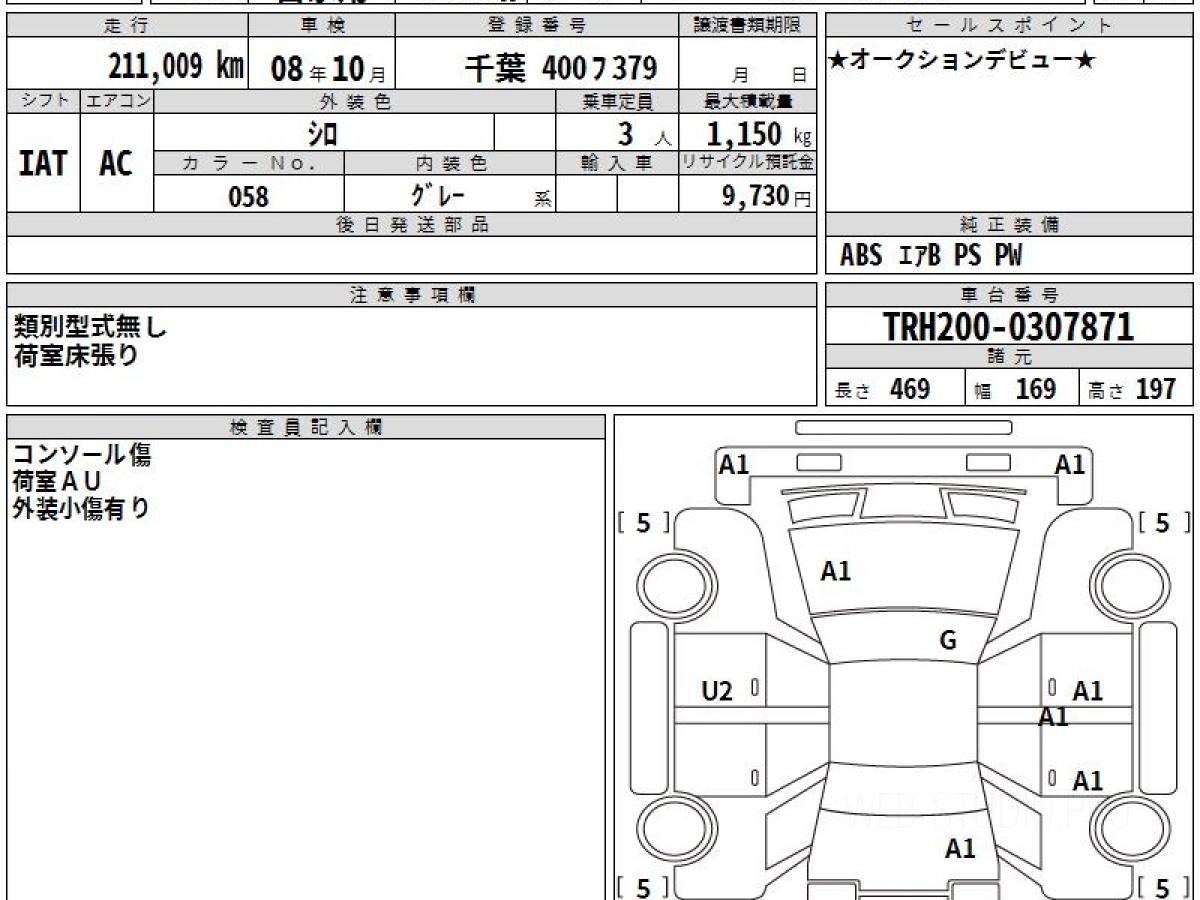Select the A1 mark on the hood
Viewport: 1200px width, 900px height.
[x=835, y=571]
